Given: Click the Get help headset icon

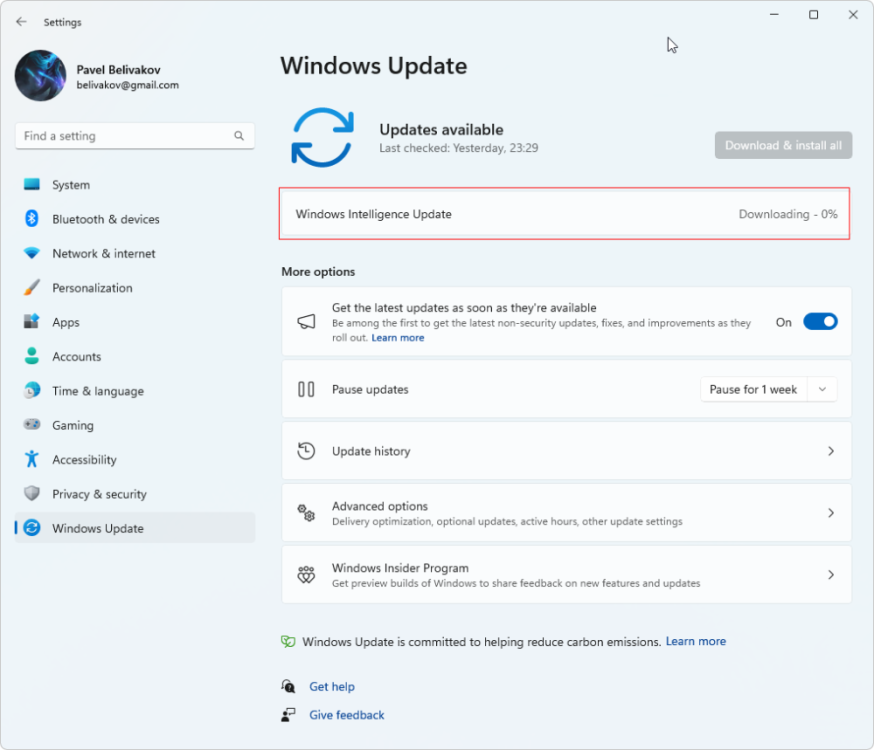Looking at the screenshot, I should tap(288, 686).
